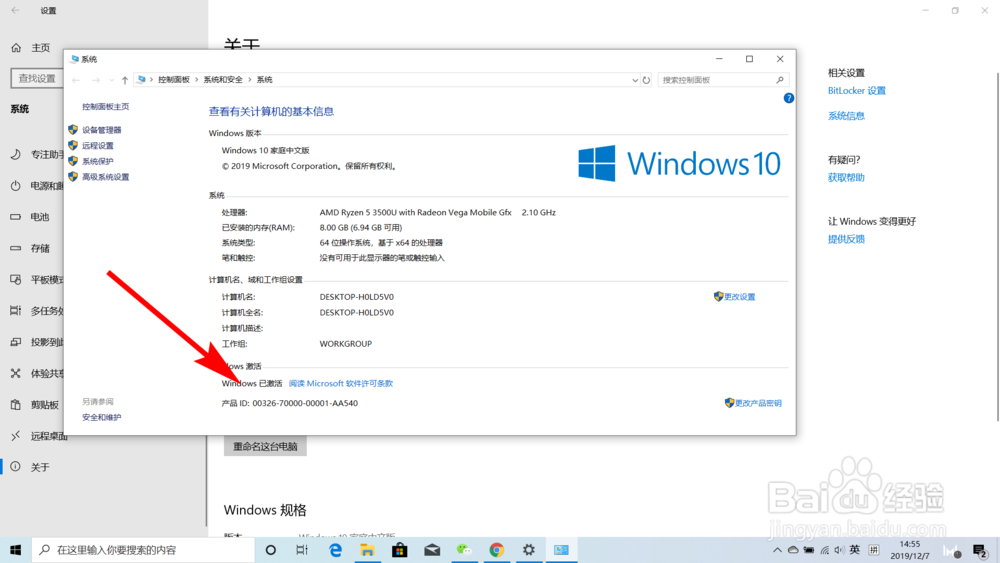The width and height of the screenshot is (1000, 563).
Task: Open recent locations dropdown arrow
Action: click(x=111, y=80)
